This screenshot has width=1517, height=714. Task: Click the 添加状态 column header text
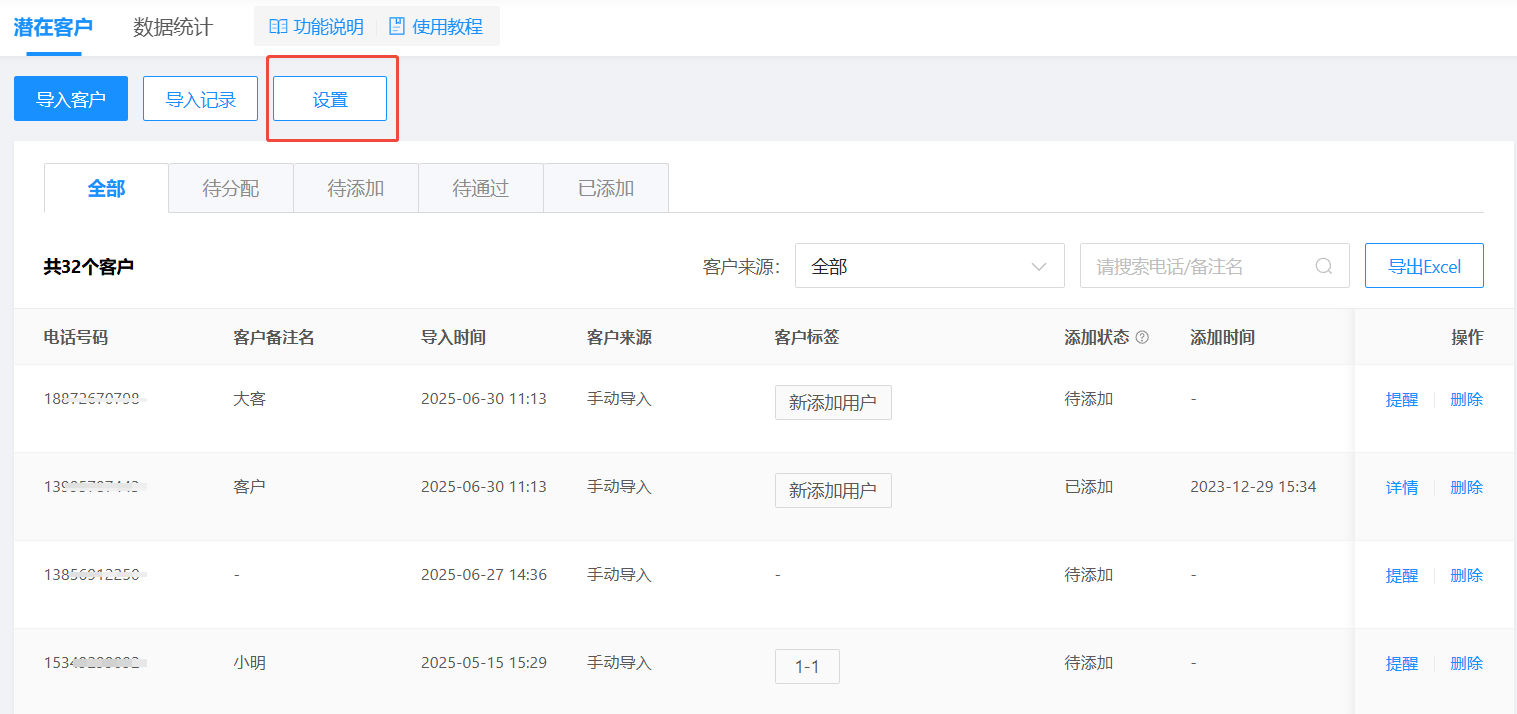click(1097, 337)
